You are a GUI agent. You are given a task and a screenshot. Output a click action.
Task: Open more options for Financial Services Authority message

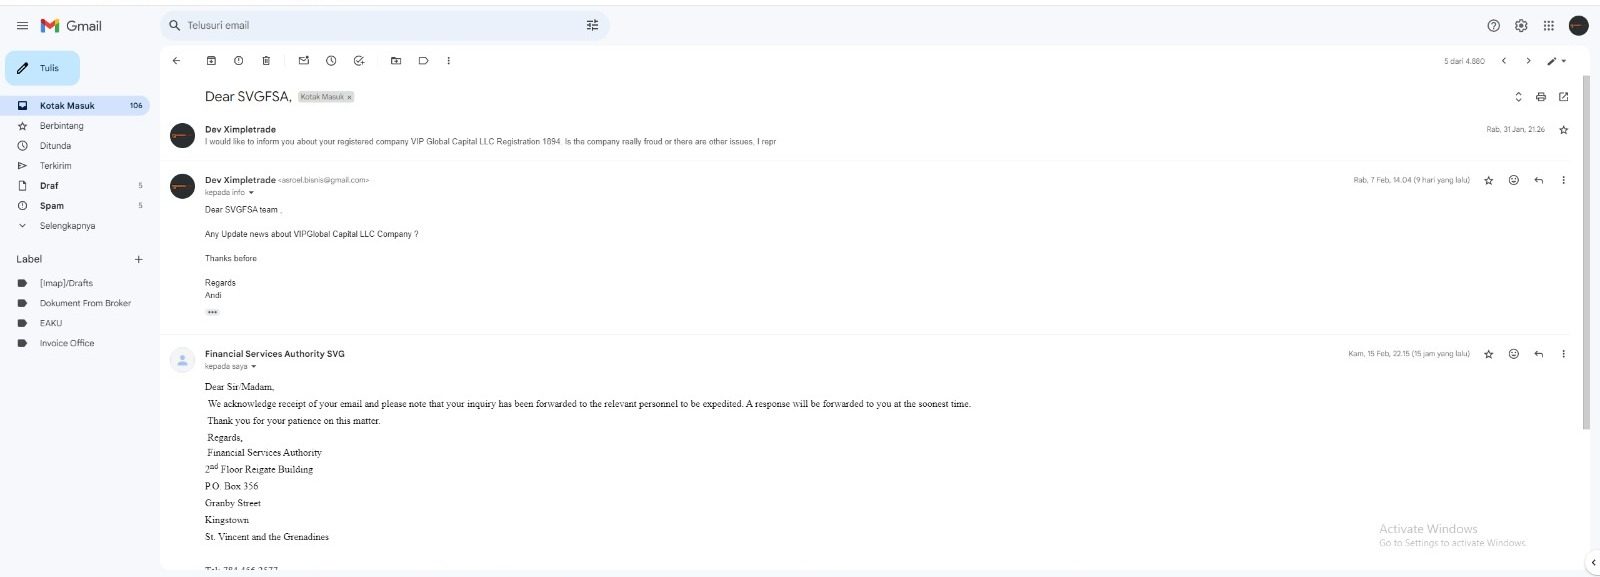[x=1564, y=354]
